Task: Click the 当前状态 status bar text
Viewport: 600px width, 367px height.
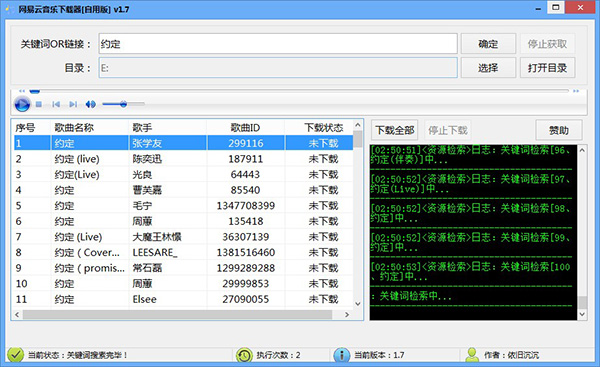Action: coord(78,355)
